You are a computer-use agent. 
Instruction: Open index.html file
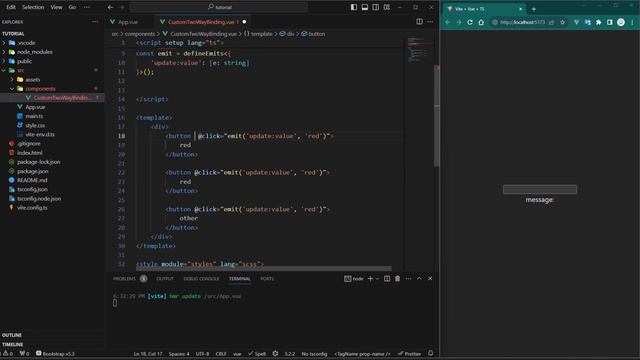tap(29, 153)
